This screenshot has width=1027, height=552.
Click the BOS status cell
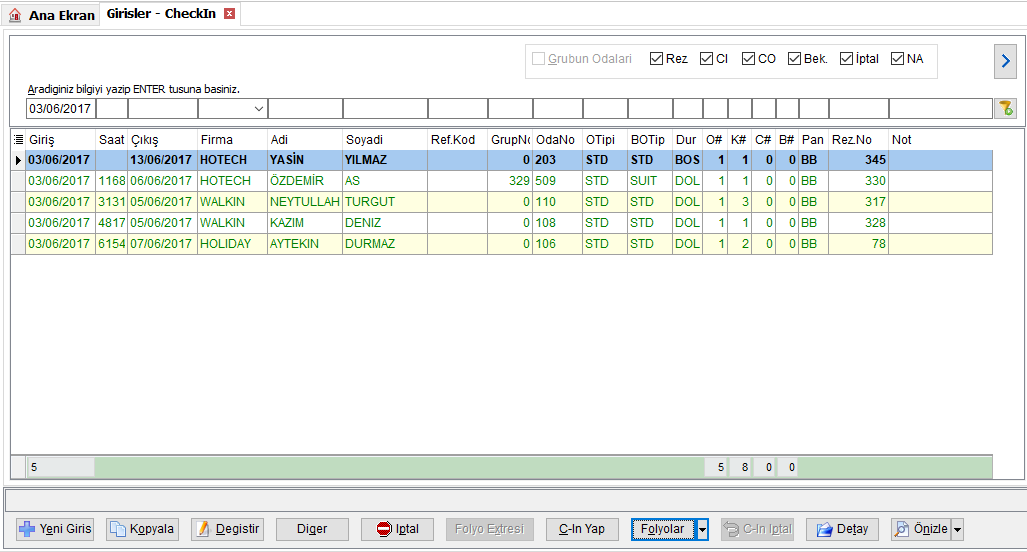(688, 160)
